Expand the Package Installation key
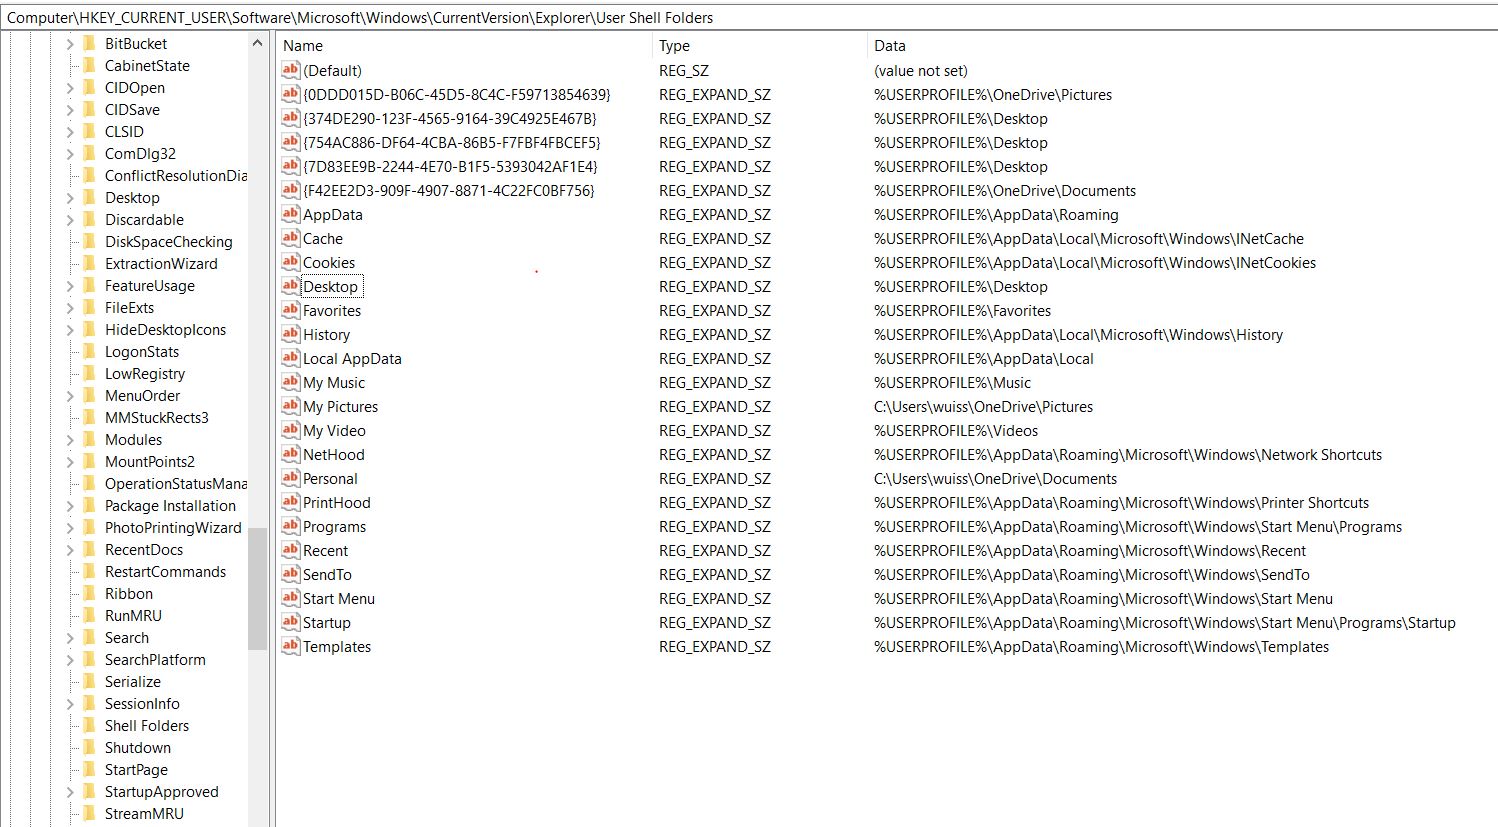This screenshot has height=827, width=1498. coord(70,506)
